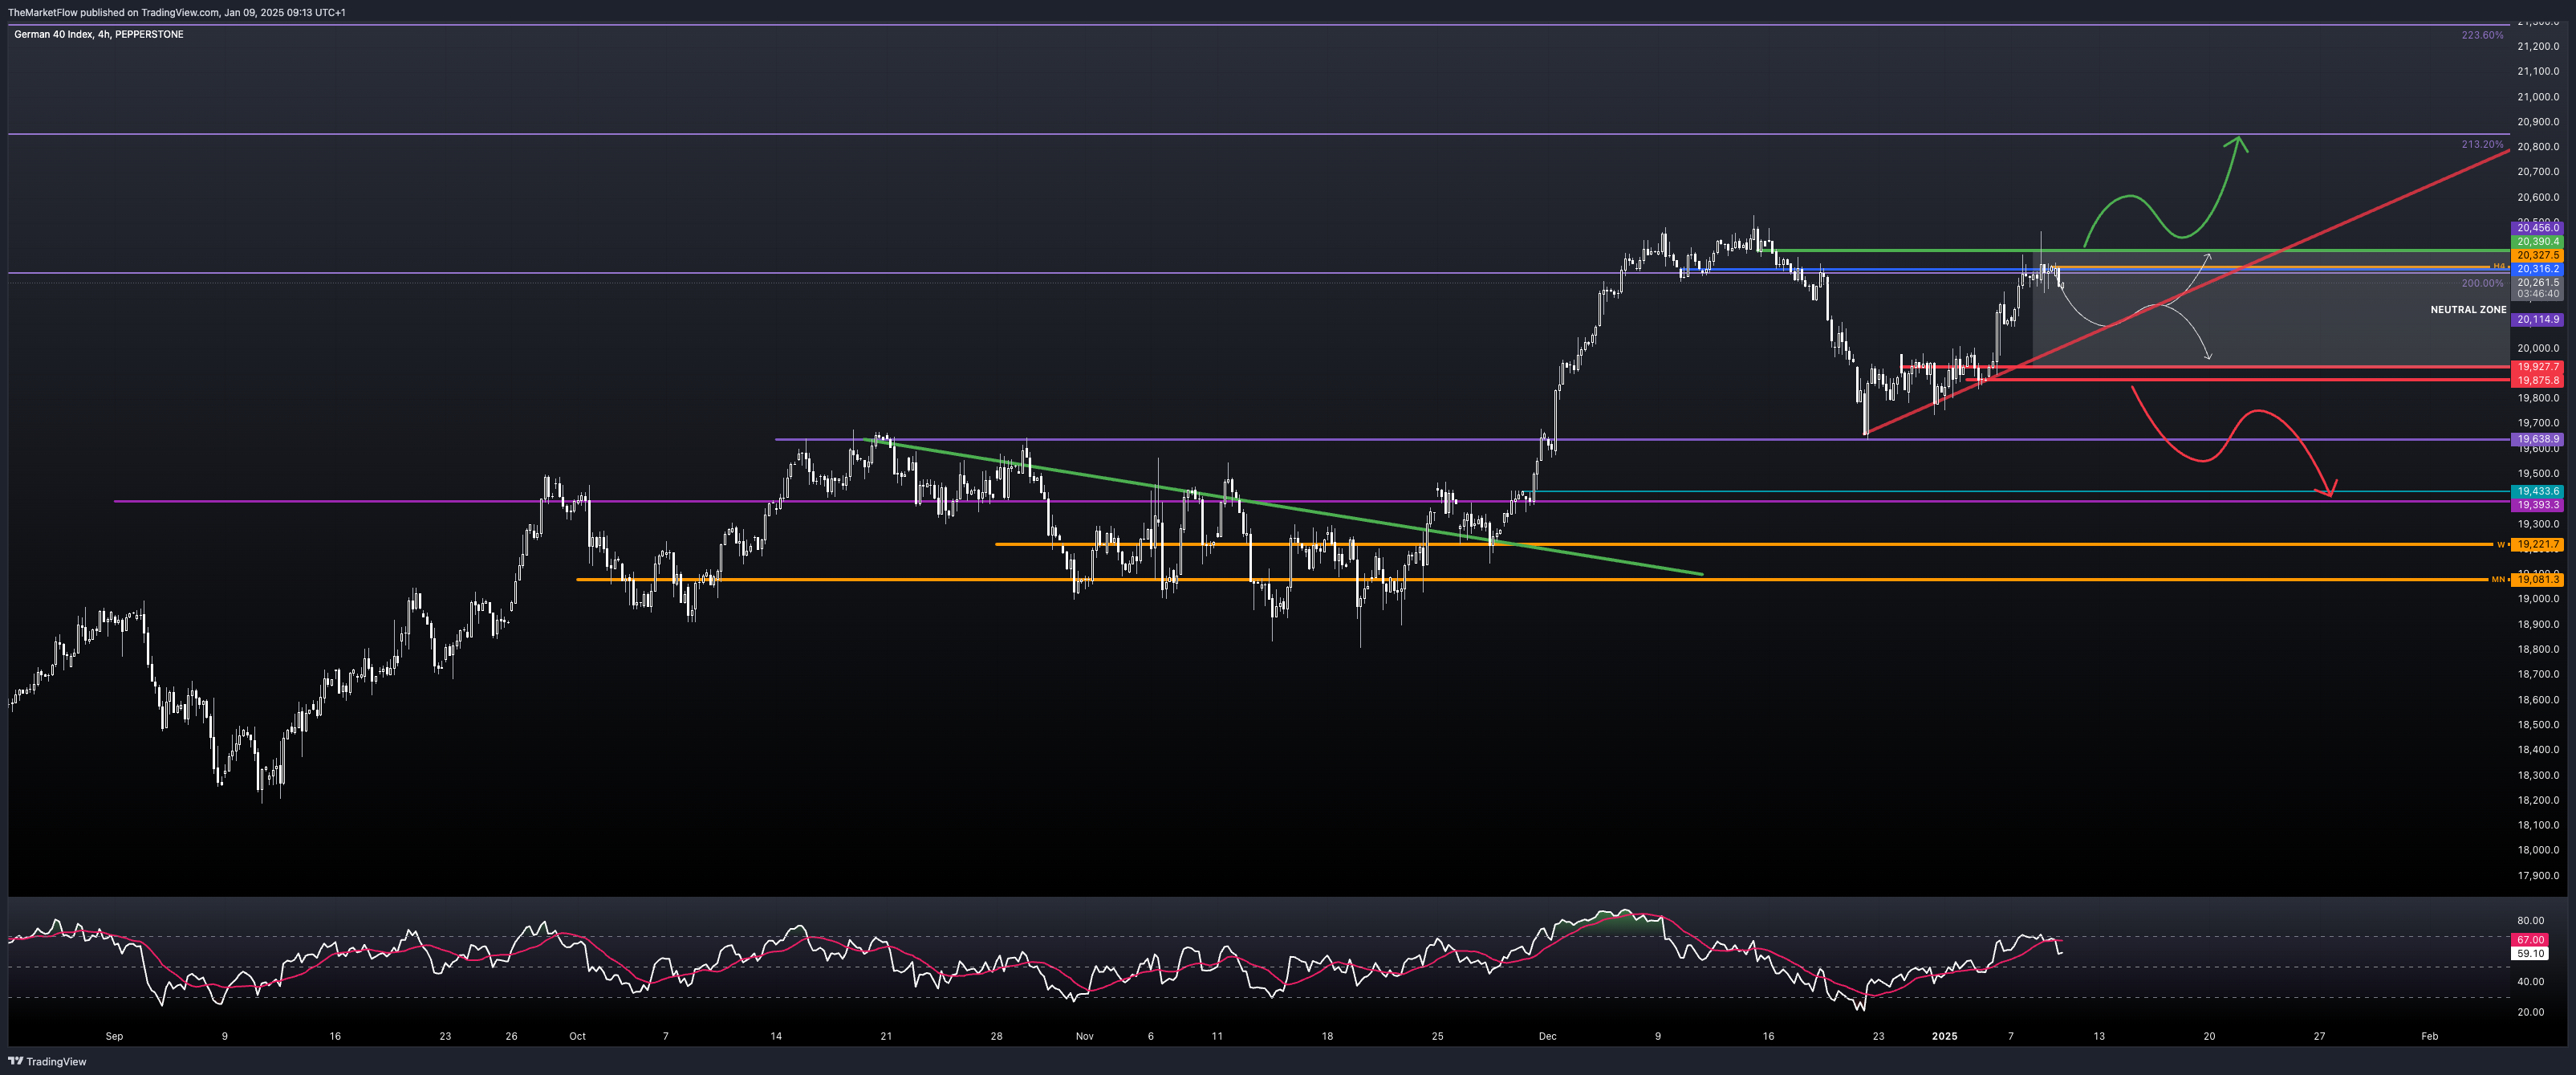Click the Feb label on time axis
The width and height of the screenshot is (2576, 1075).
click(x=2429, y=1036)
